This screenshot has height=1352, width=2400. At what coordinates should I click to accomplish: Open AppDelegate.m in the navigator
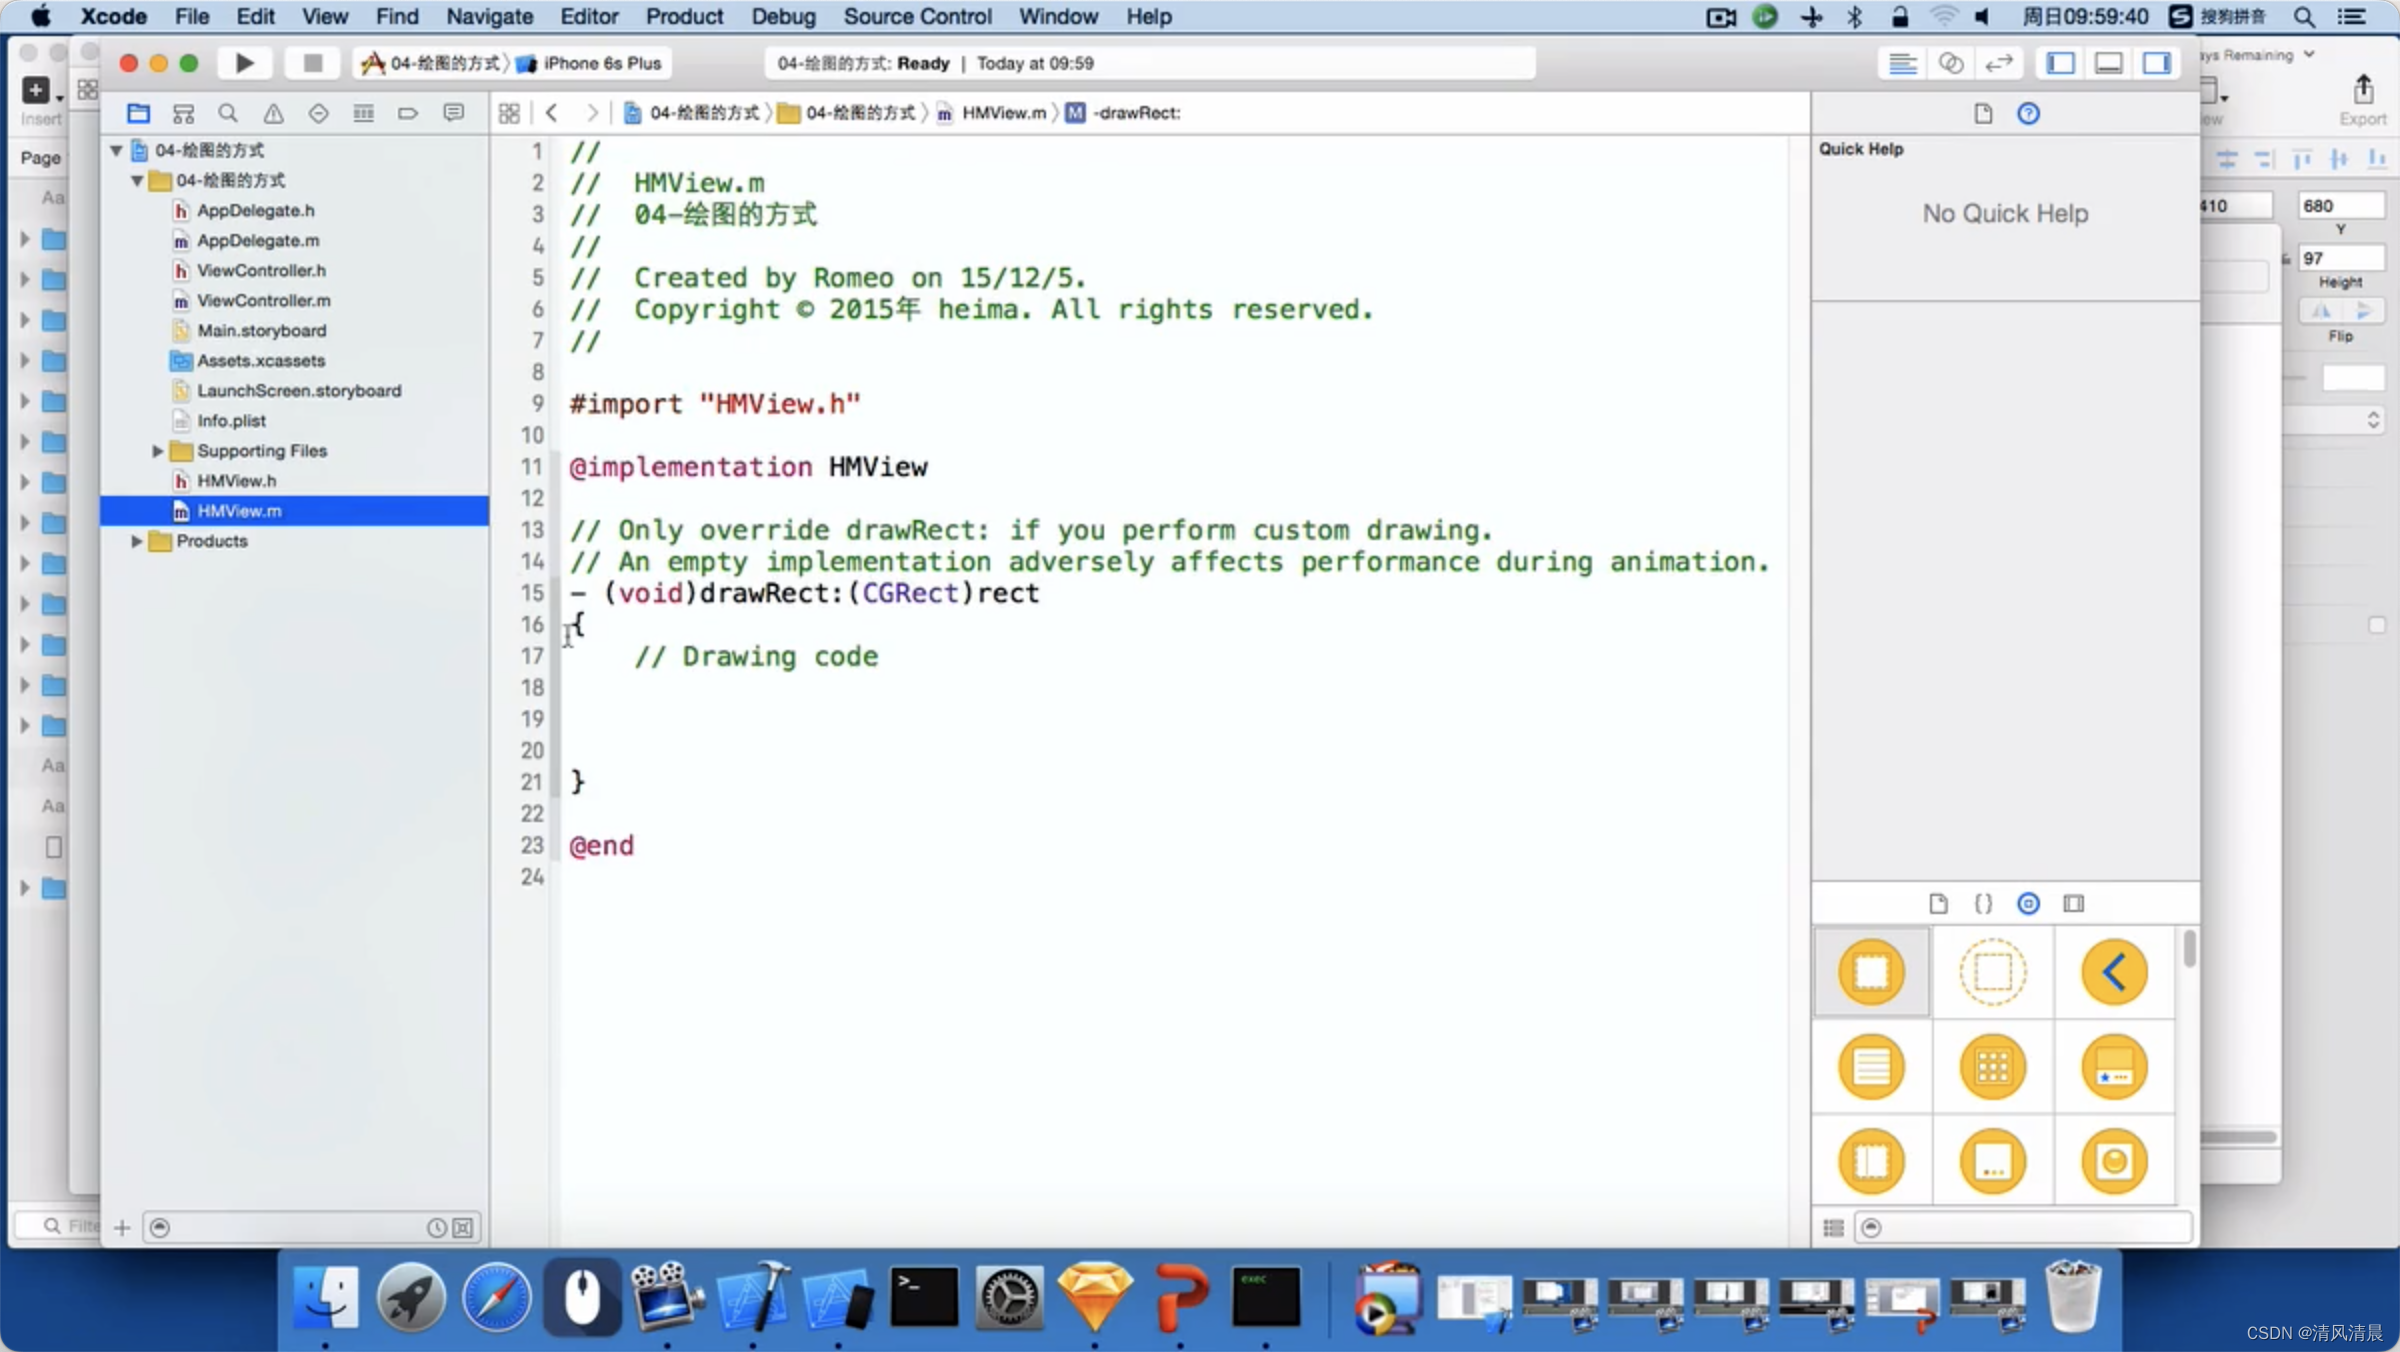(258, 240)
